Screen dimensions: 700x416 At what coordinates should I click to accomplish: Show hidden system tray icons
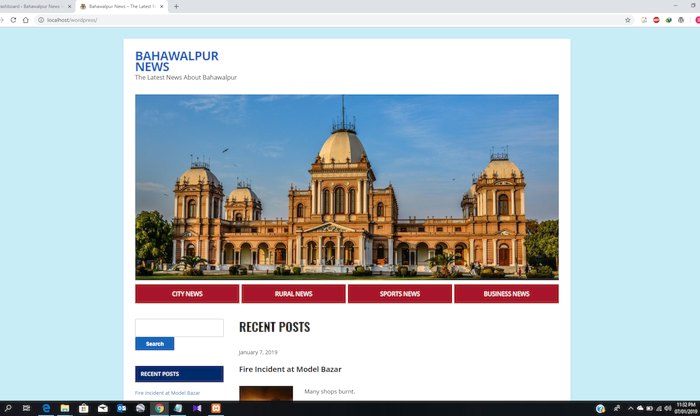pyautogui.click(x=631, y=408)
